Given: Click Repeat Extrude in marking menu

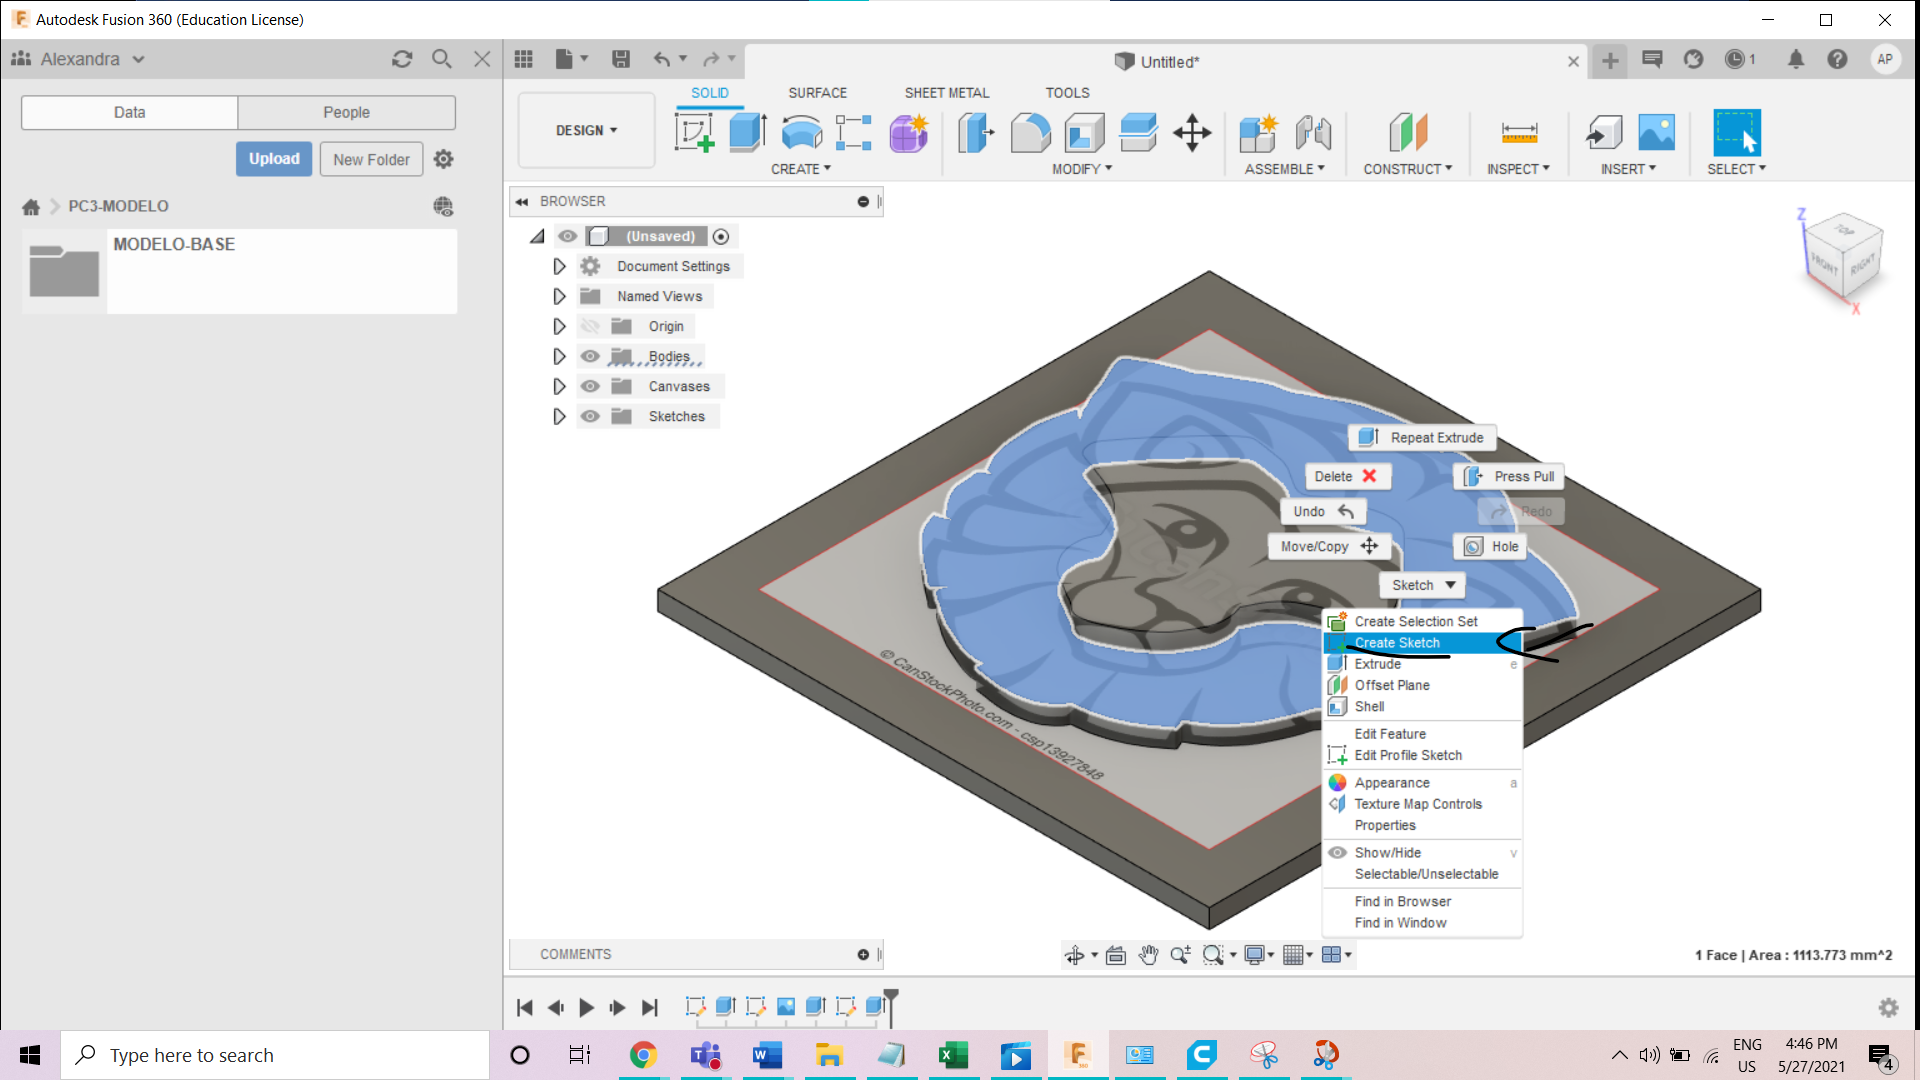Looking at the screenshot, I should pyautogui.click(x=1422, y=437).
